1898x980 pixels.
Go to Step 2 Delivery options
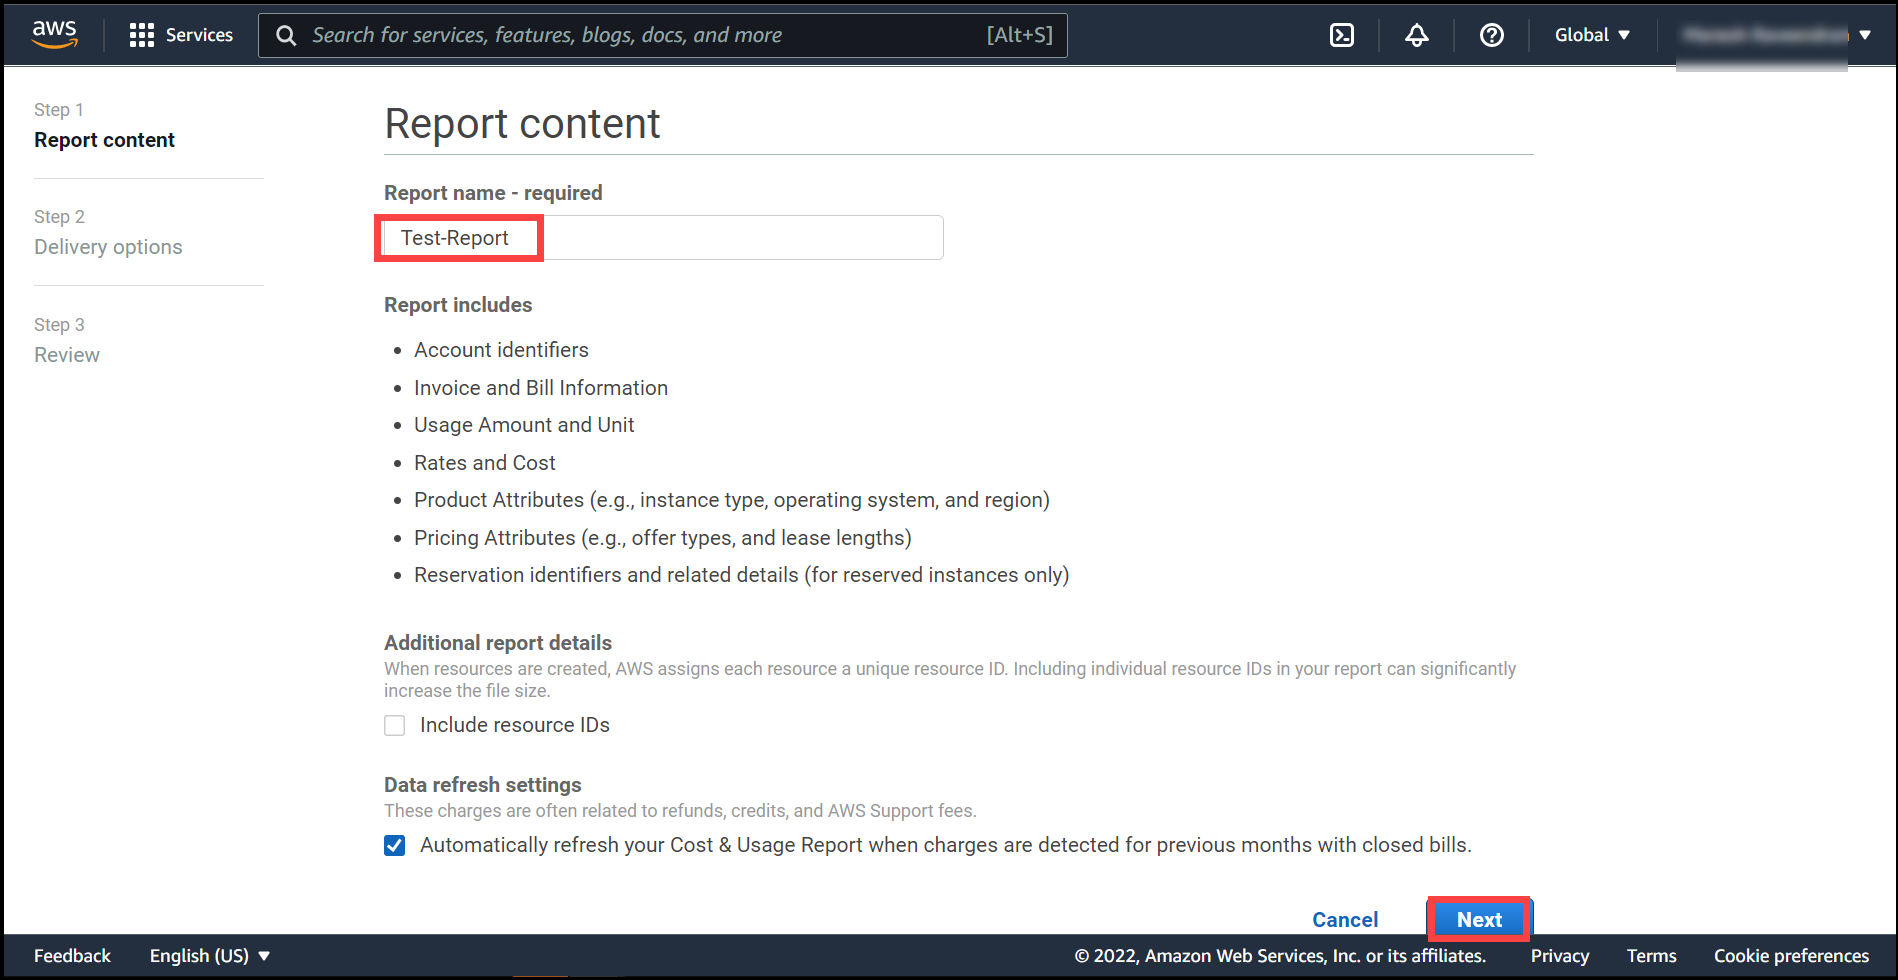tap(108, 247)
